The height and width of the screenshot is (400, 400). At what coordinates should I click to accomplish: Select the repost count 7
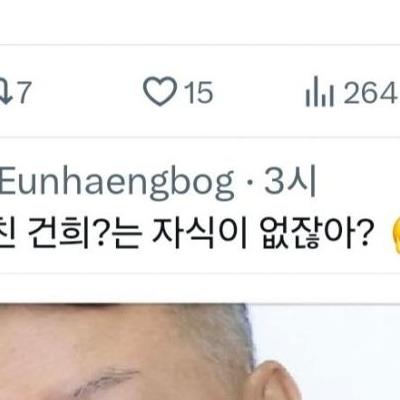coord(24,92)
